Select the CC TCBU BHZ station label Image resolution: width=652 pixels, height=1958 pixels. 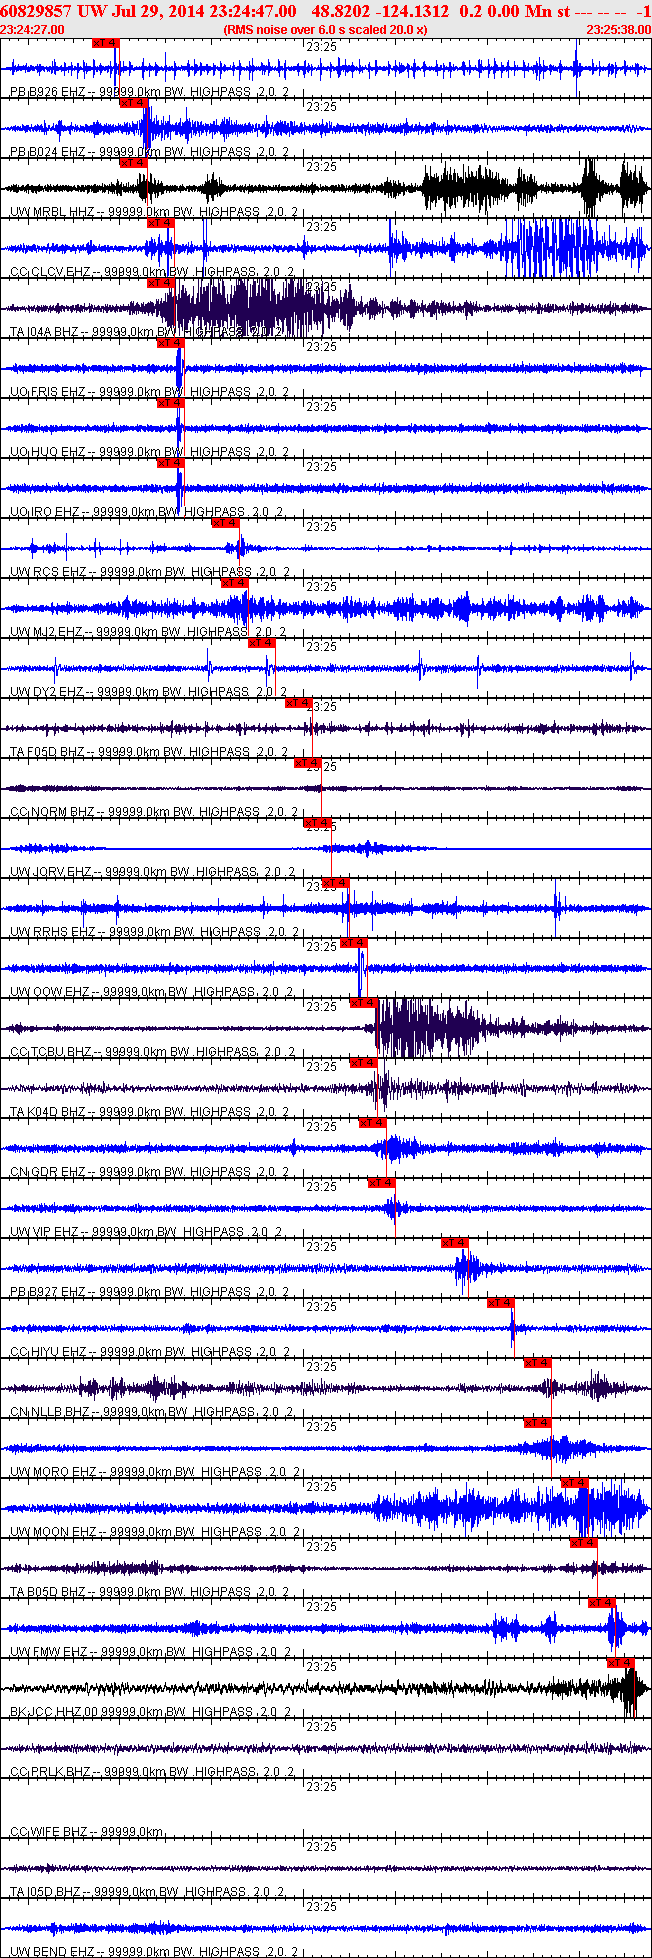point(153,1052)
